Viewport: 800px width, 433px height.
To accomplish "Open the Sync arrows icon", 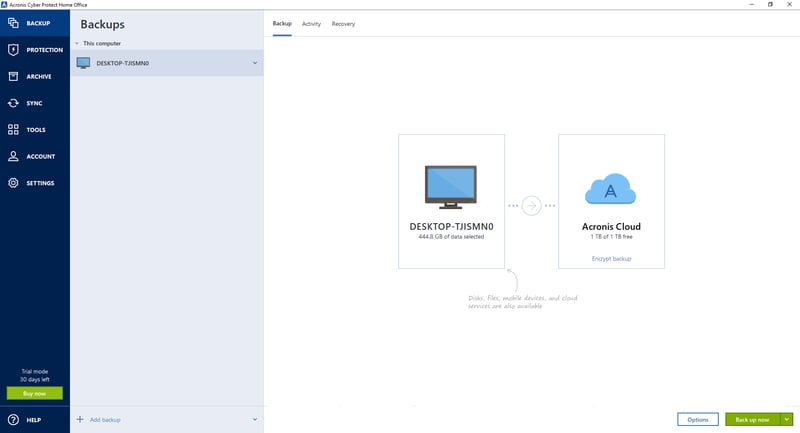I will click(x=13, y=103).
